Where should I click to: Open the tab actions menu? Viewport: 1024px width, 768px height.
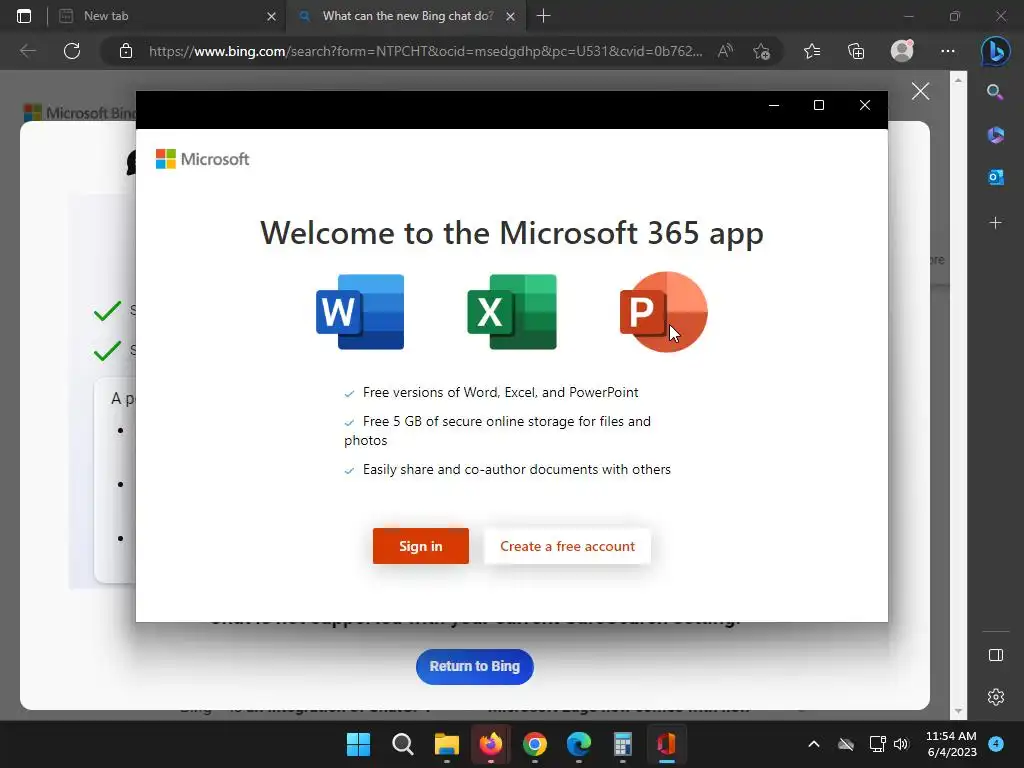tap(24, 16)
